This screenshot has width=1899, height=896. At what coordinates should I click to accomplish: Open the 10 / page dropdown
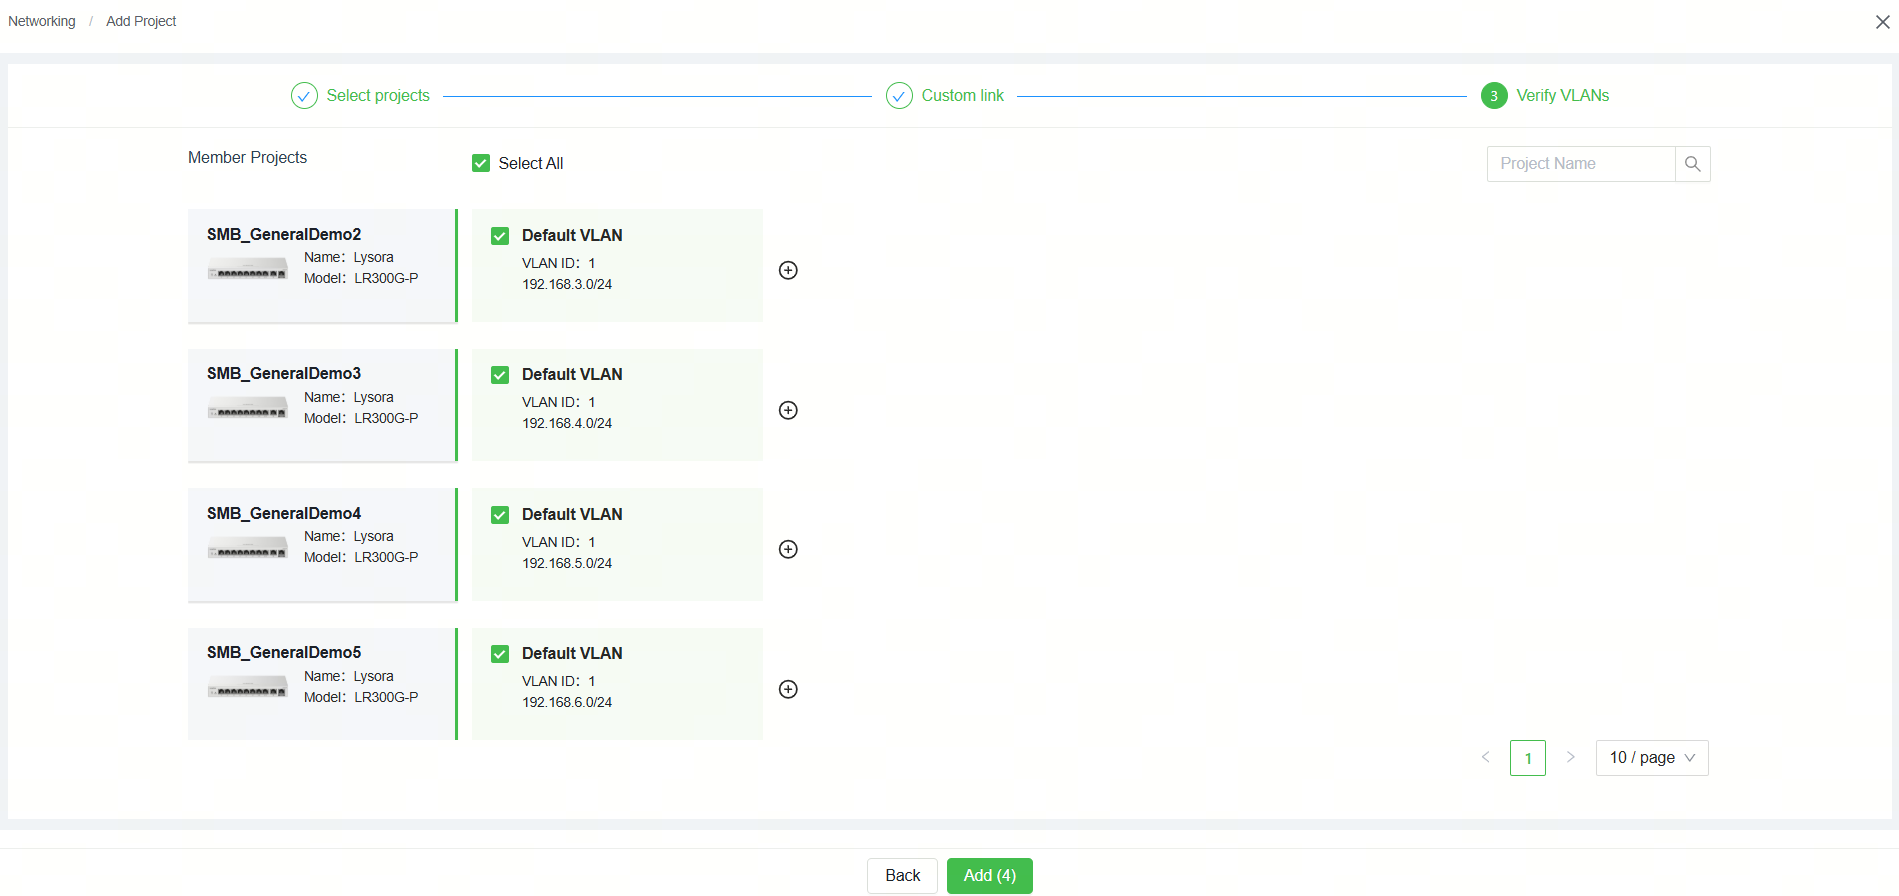click(1652, 758)
